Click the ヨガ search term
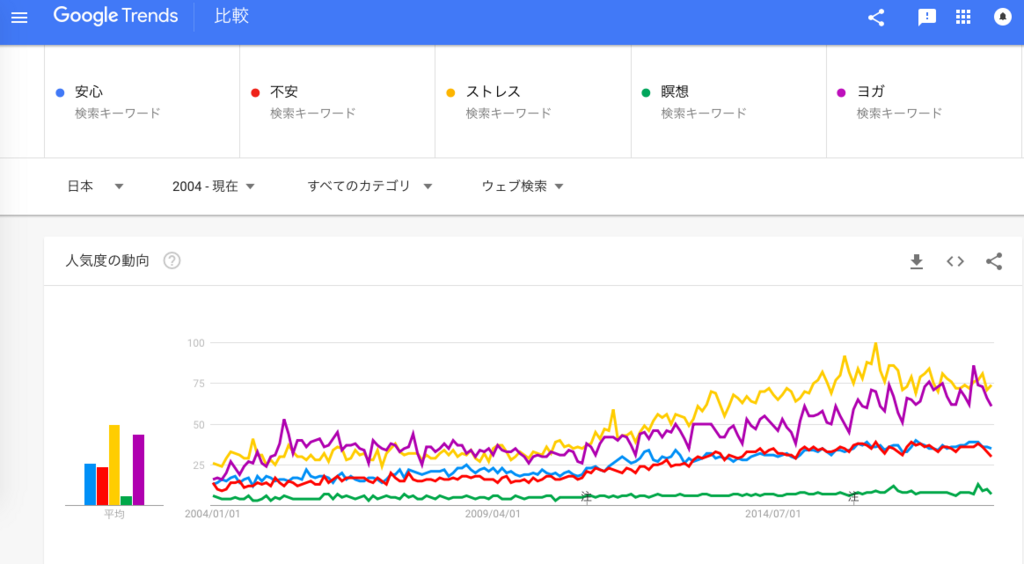Screen dimensions: 1024x564 870,92
